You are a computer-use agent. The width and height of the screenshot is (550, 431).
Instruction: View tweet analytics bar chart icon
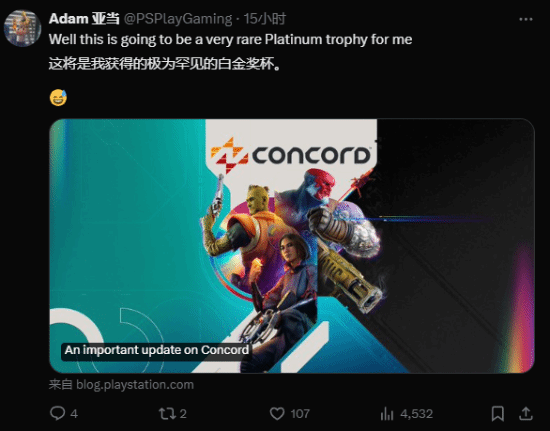pyautogui.click(x=387, y=414)
